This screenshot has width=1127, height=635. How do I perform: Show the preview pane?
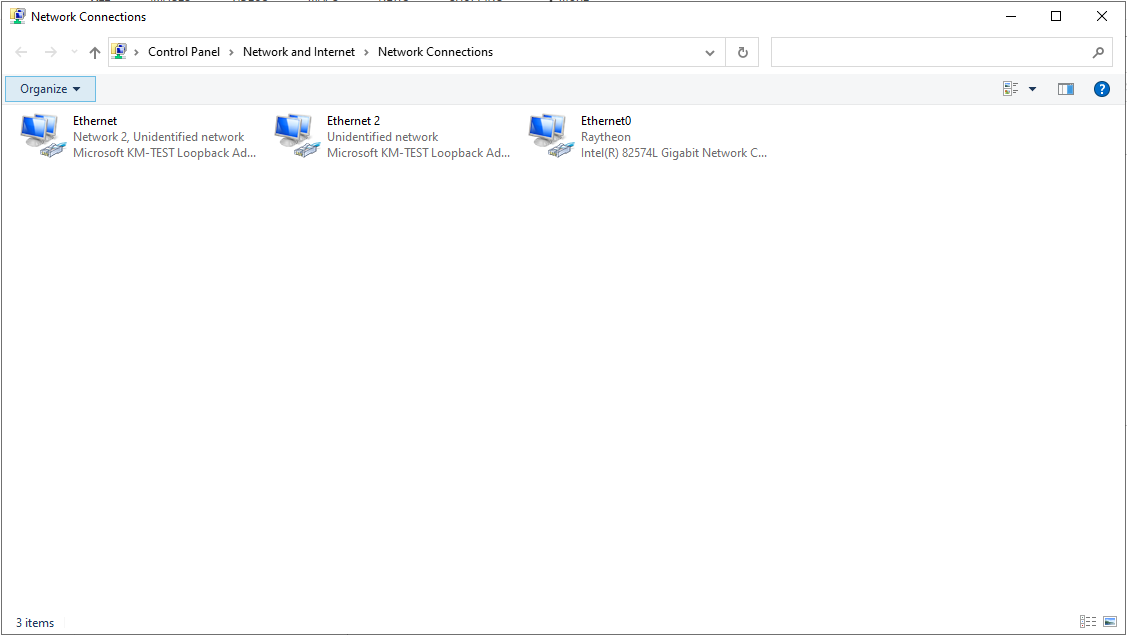tap(1065, 89)
